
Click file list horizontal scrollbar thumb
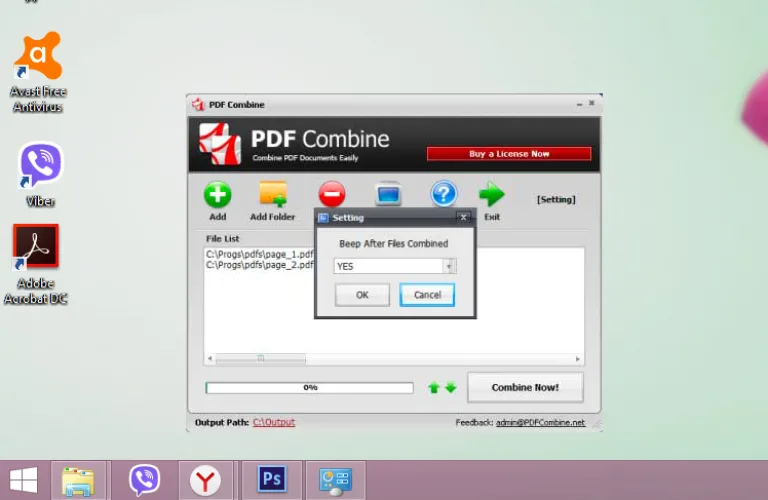(x=261, y=359)
